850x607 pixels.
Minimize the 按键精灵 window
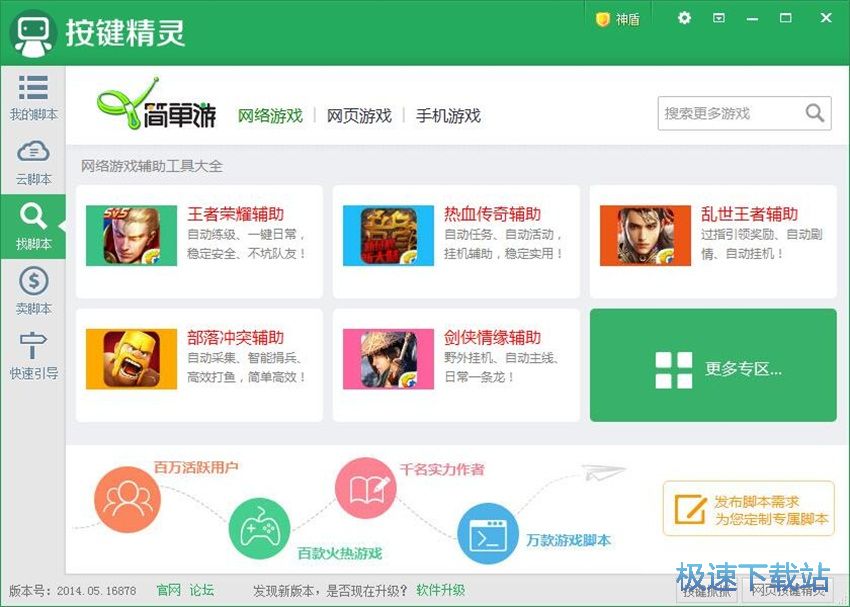coord(752,19)
